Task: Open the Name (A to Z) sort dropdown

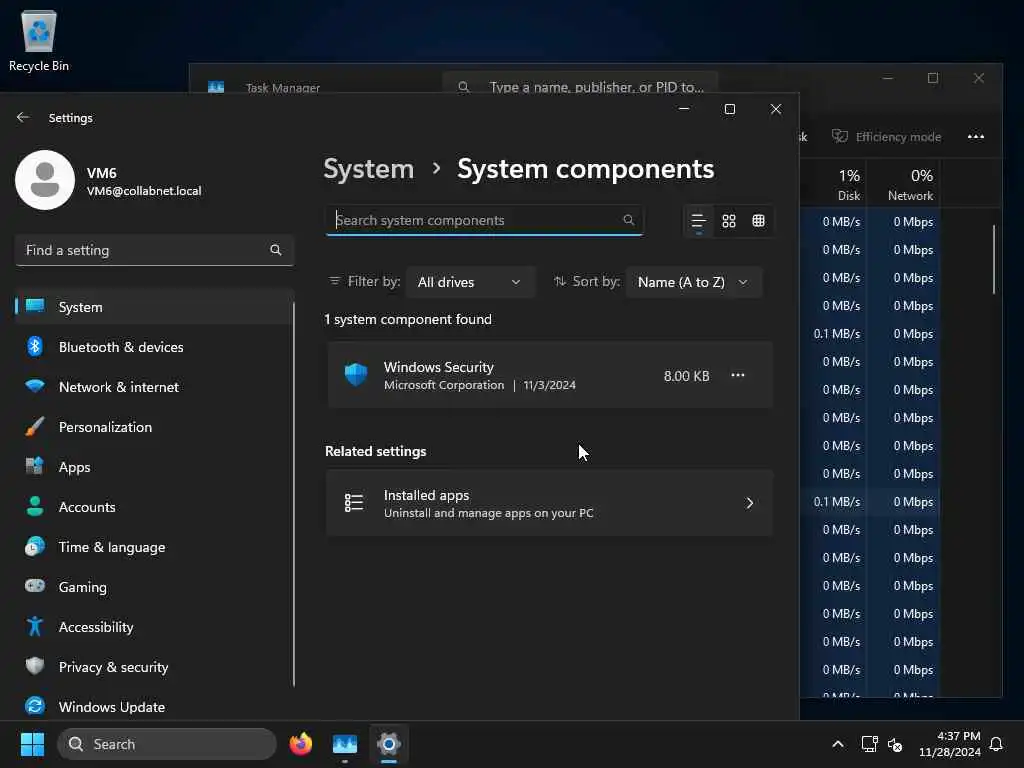Action: 693,282
